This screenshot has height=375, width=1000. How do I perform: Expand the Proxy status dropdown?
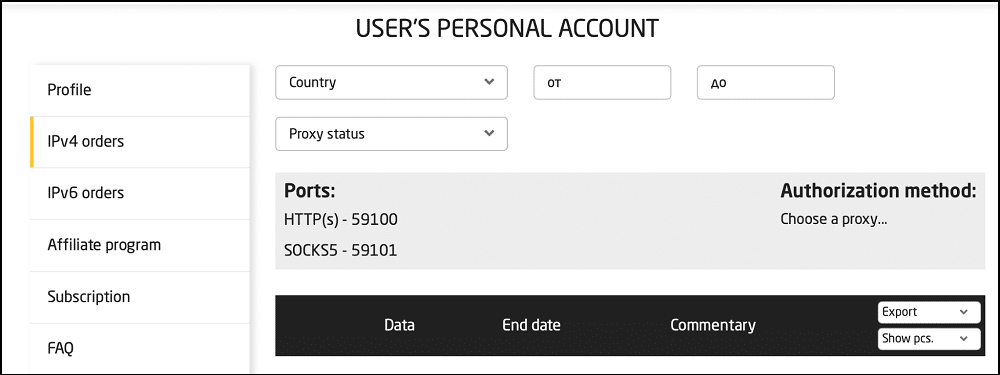point(392,134)
